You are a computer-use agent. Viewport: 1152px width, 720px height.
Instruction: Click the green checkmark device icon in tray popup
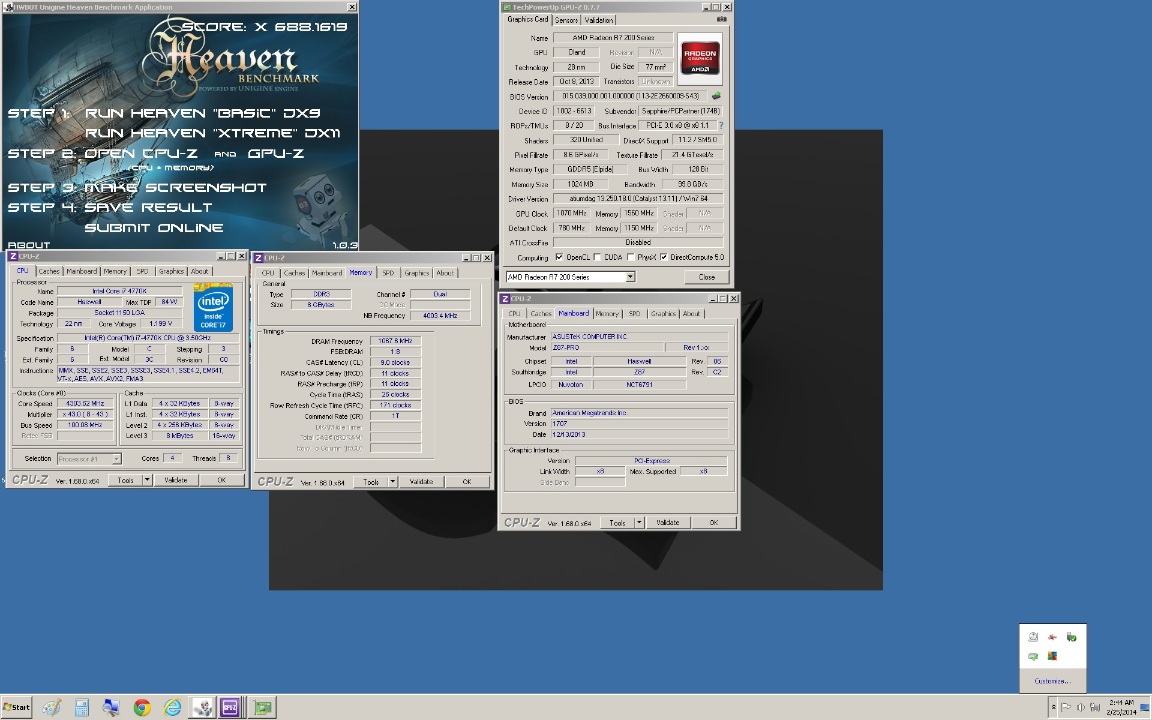coord(1071,637)
